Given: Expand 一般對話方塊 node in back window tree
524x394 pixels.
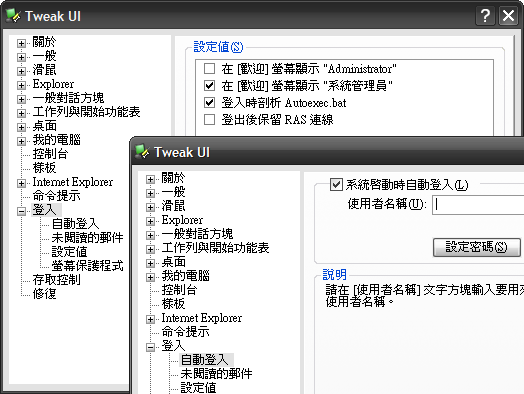Looking at the screenshot, I should [x=21, y=100].
